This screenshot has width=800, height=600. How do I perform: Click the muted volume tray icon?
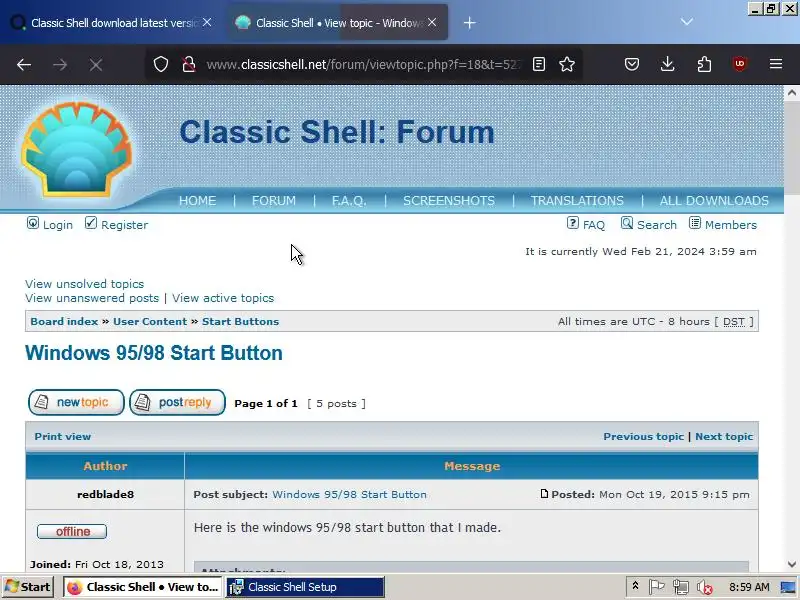pos(705,587)
